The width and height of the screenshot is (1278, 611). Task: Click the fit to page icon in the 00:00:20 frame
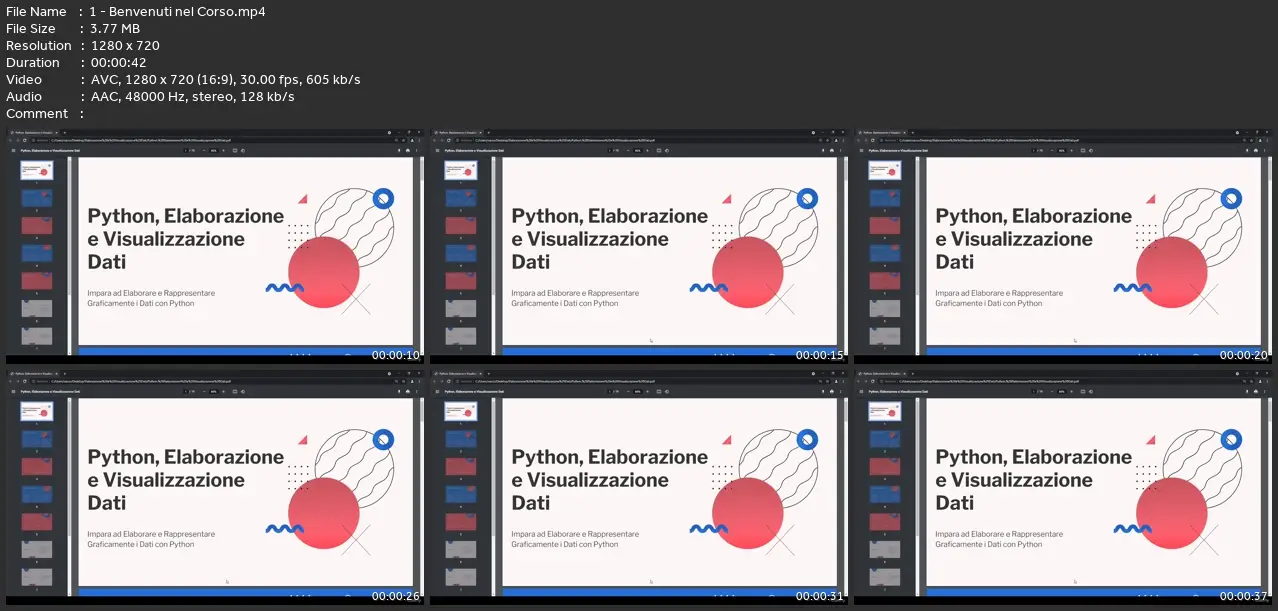(x=1082, y=151)
